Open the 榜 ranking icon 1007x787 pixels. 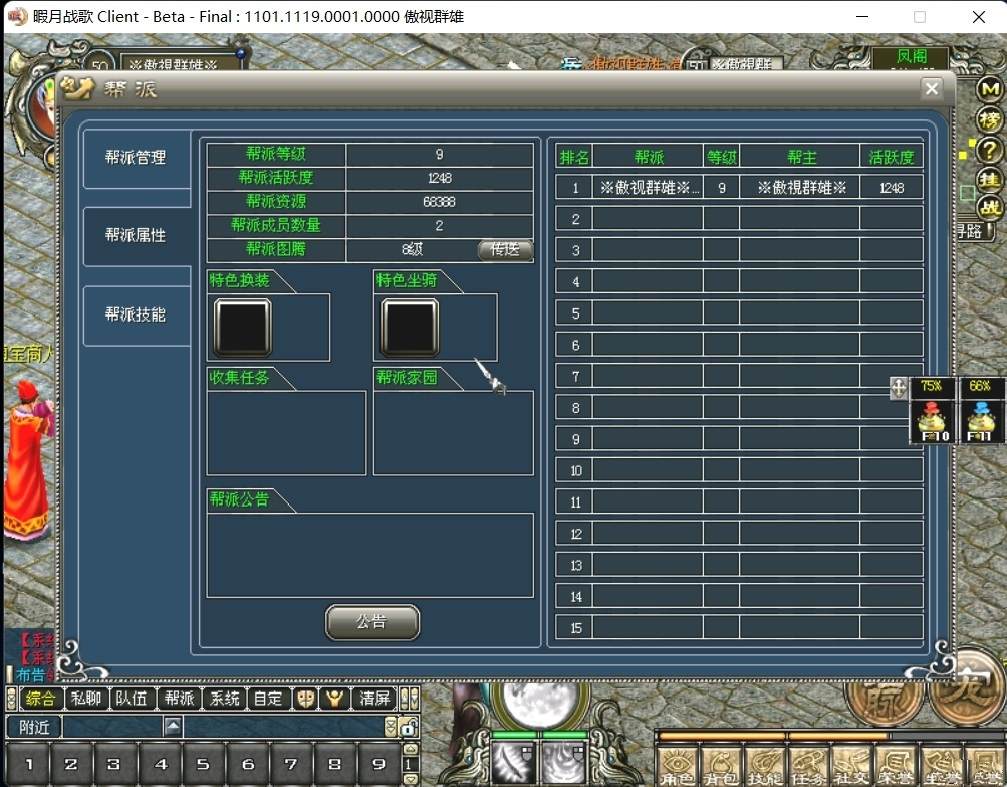click(989, 120)
